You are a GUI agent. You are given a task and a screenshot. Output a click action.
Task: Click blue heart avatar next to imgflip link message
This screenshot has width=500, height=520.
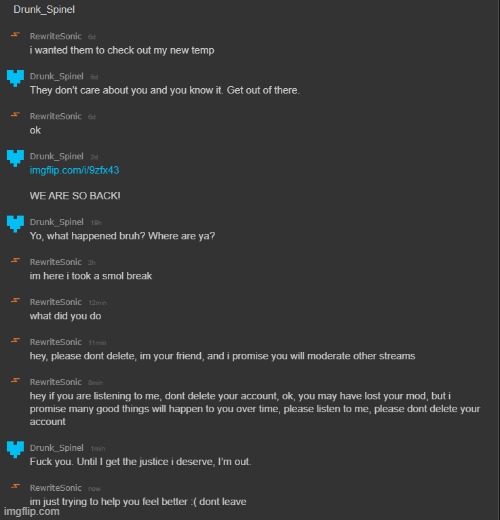[x=15, y=158]
